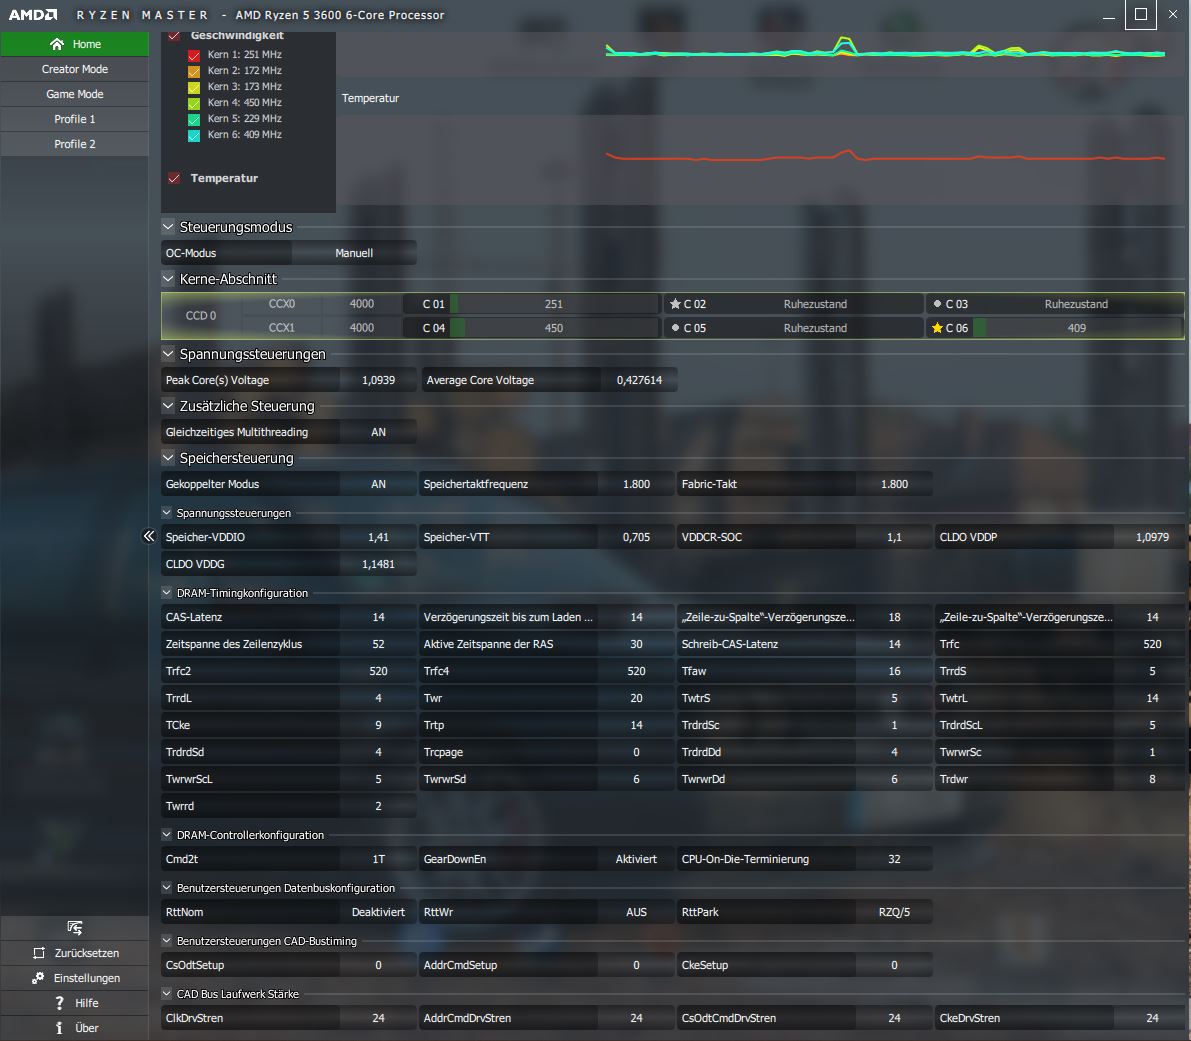Toggle Kern 5 graph checkbox
Image resolution: width=1191 pixels, height=1041 pixels.
tap(194, 118)
